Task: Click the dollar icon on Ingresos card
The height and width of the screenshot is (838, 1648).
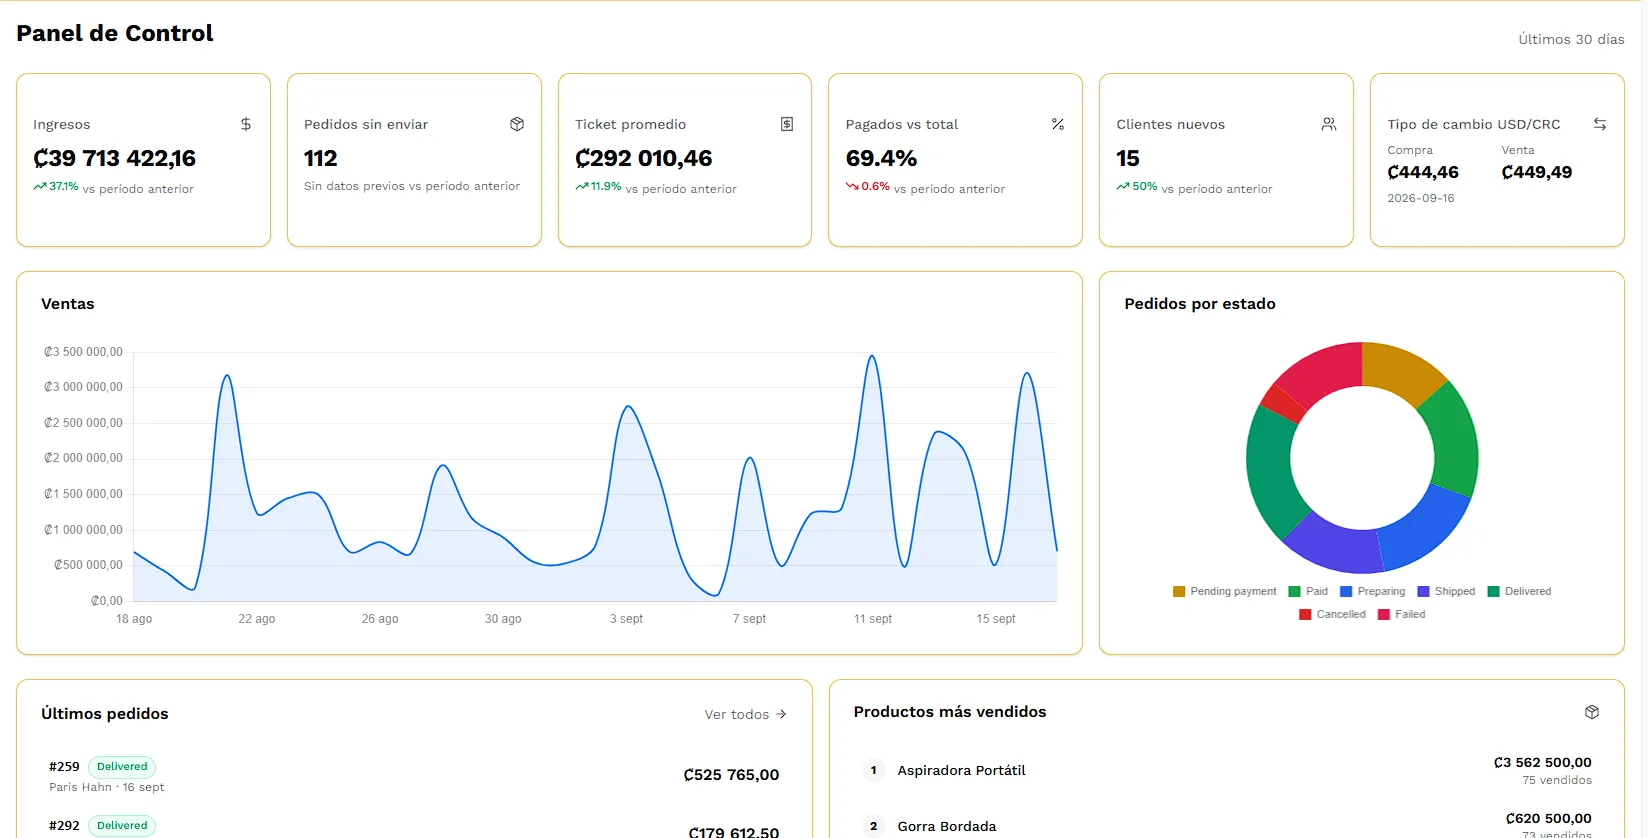Action: pos(246,124)
